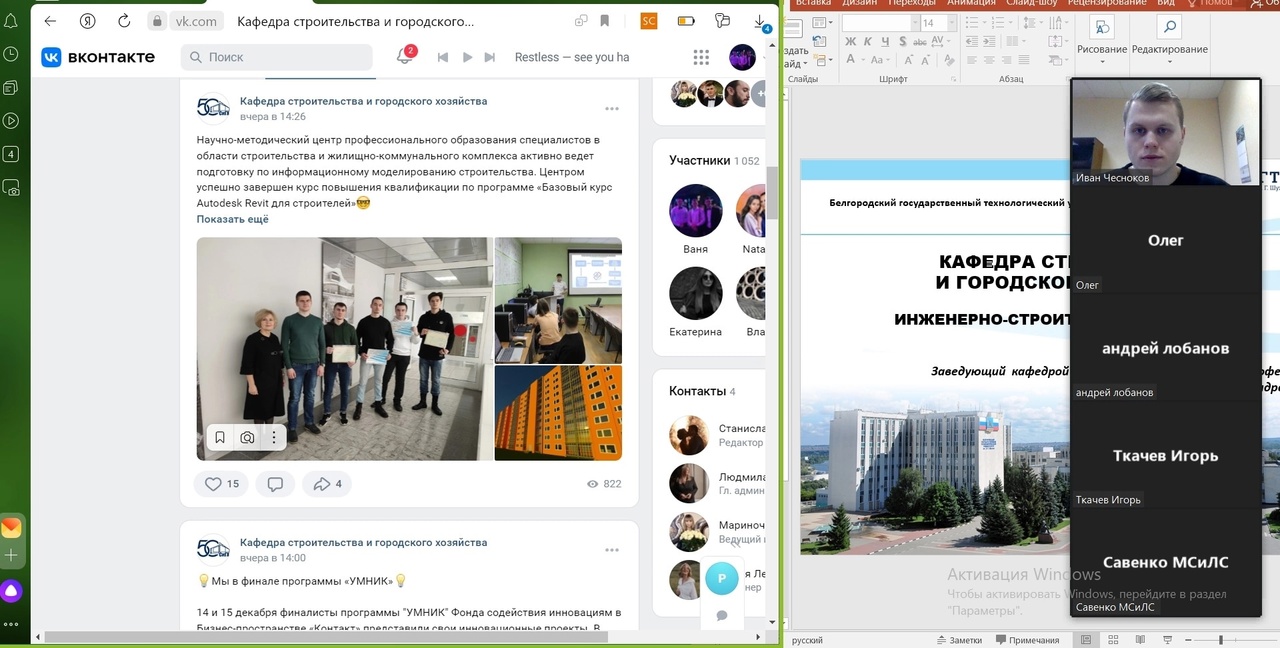Switch to Вид tab in PowerPoint
This screenshot has height=648, width=1280.
(x=1166, y=4)
